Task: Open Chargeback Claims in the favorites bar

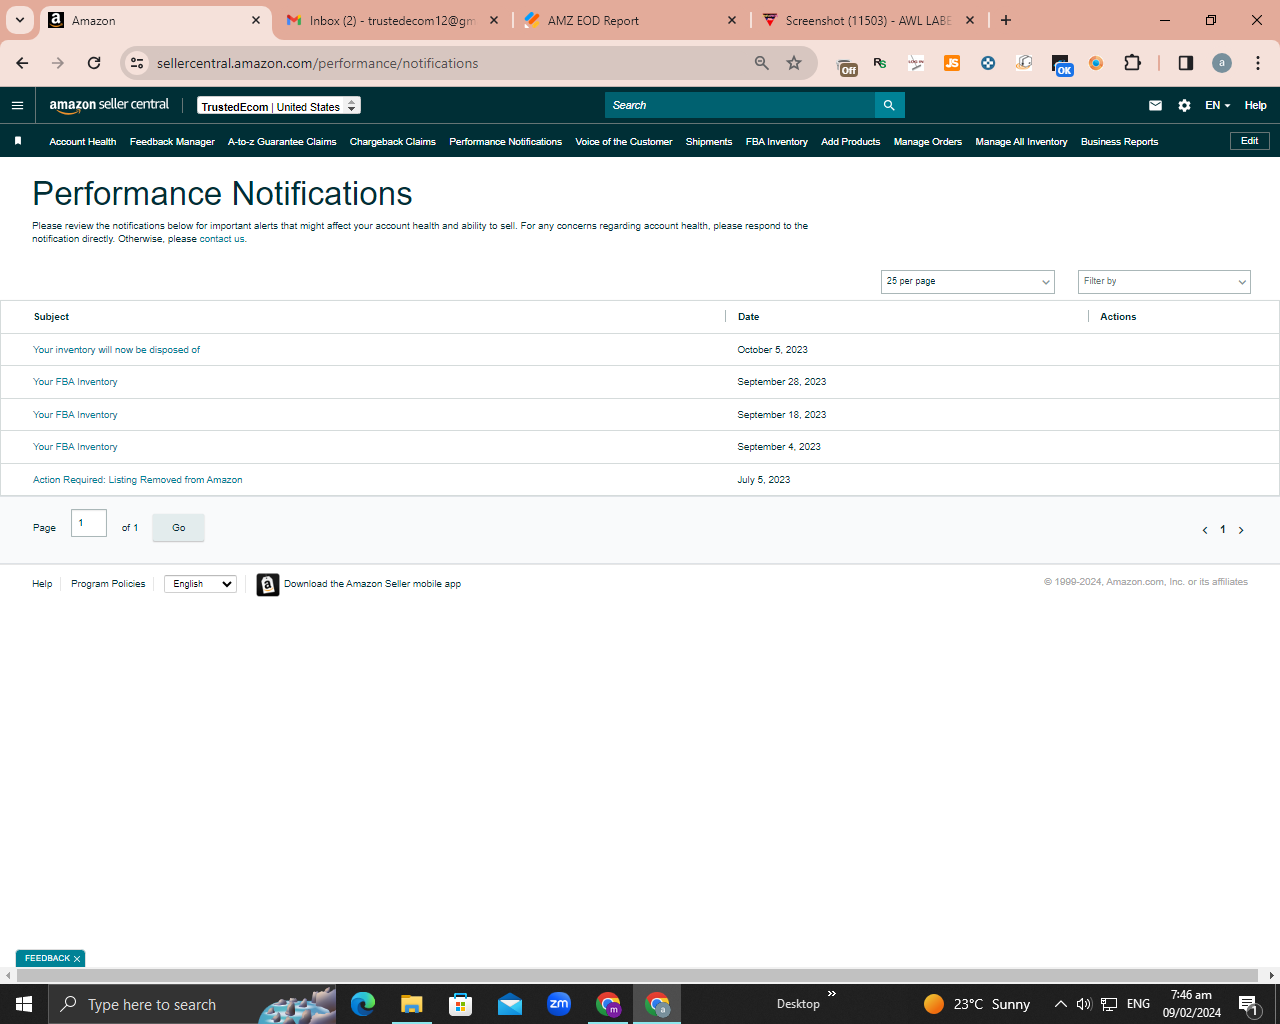Action: (393, 142)
